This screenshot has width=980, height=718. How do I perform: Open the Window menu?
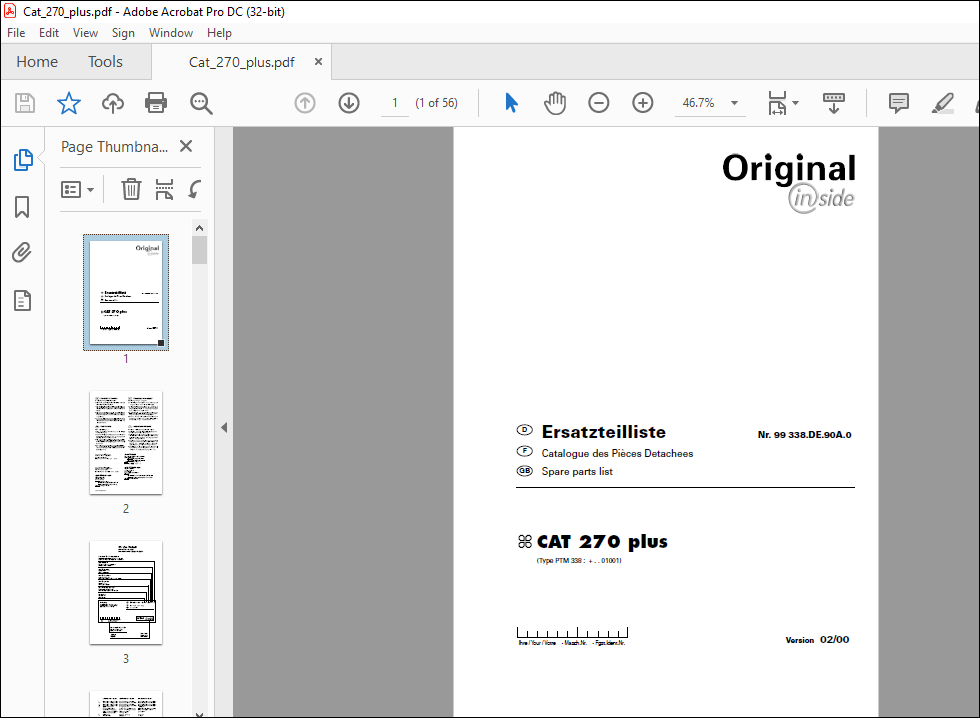[171, 33]
